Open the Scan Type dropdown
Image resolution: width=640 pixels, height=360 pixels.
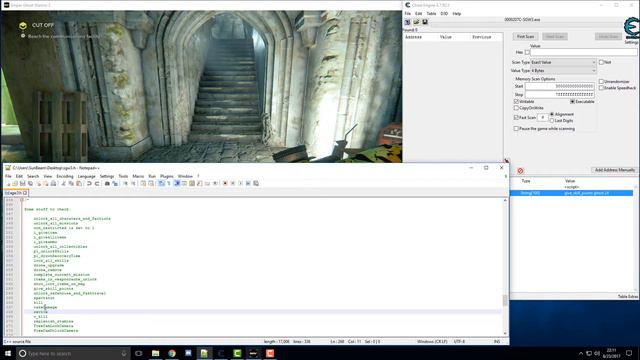[x=563, y=62]
